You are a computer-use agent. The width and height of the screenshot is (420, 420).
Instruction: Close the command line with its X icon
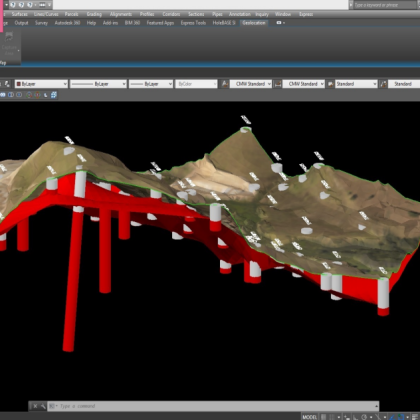click(35, 406)
